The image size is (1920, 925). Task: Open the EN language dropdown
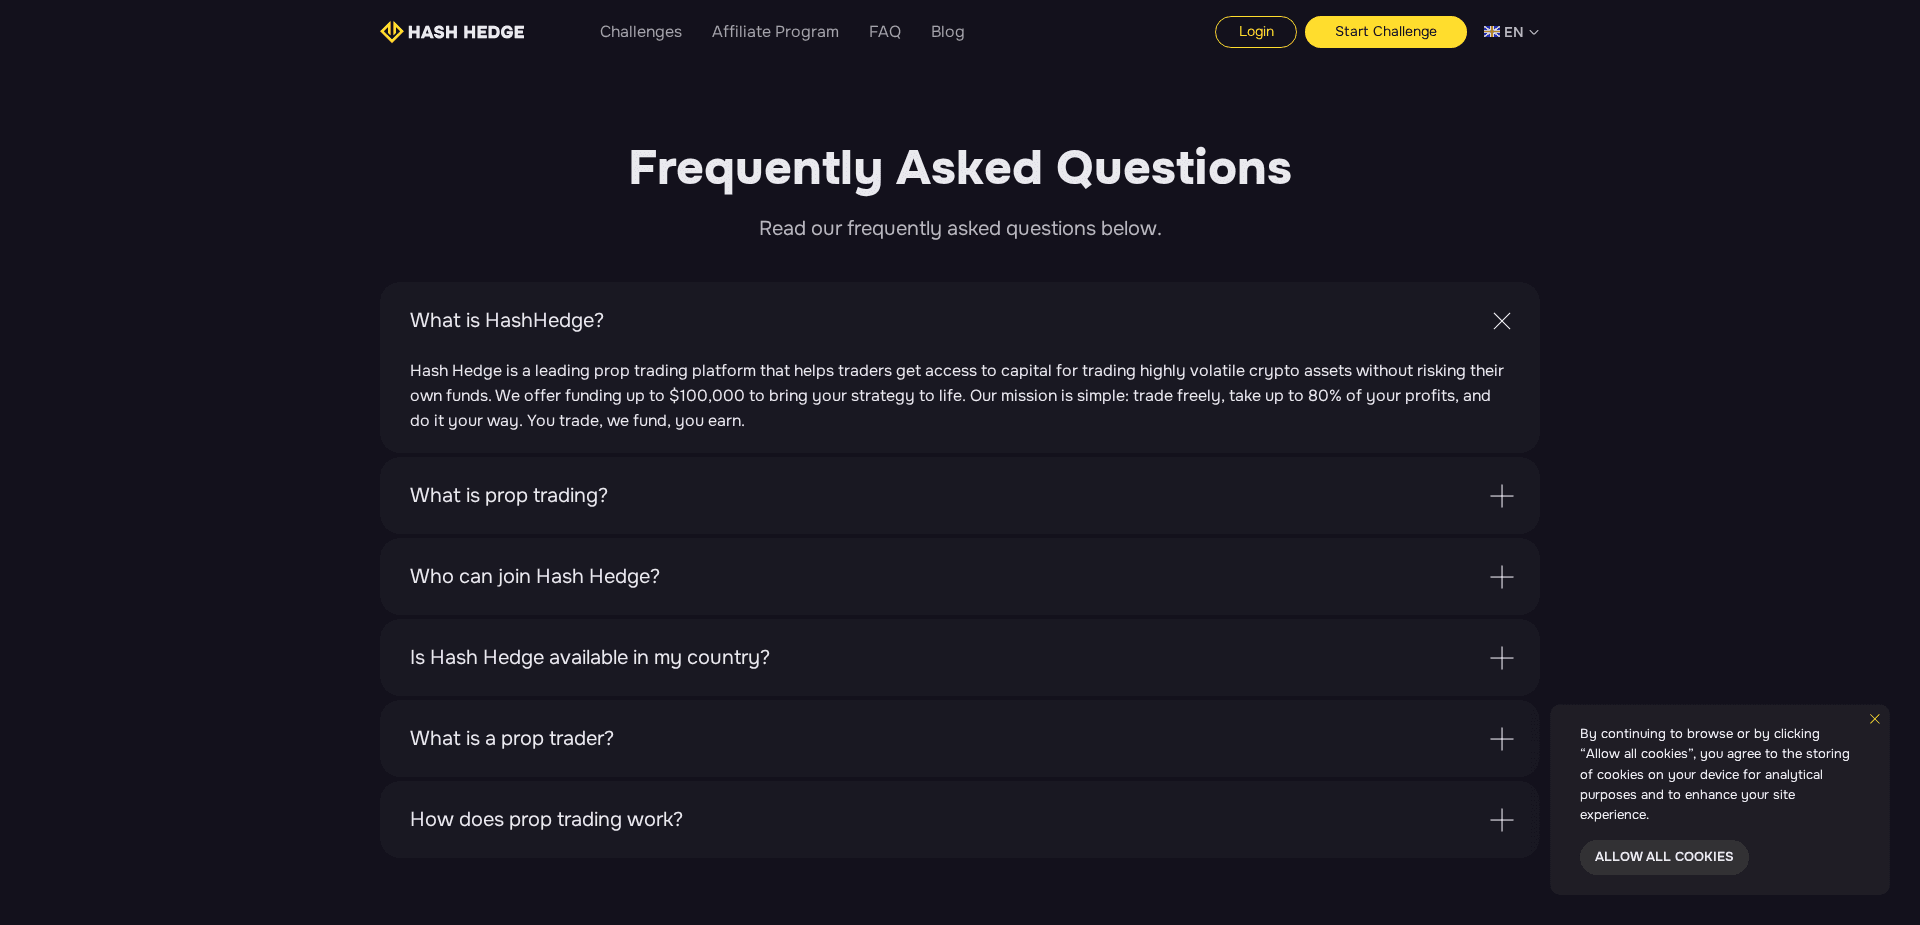coord(1510,31)
